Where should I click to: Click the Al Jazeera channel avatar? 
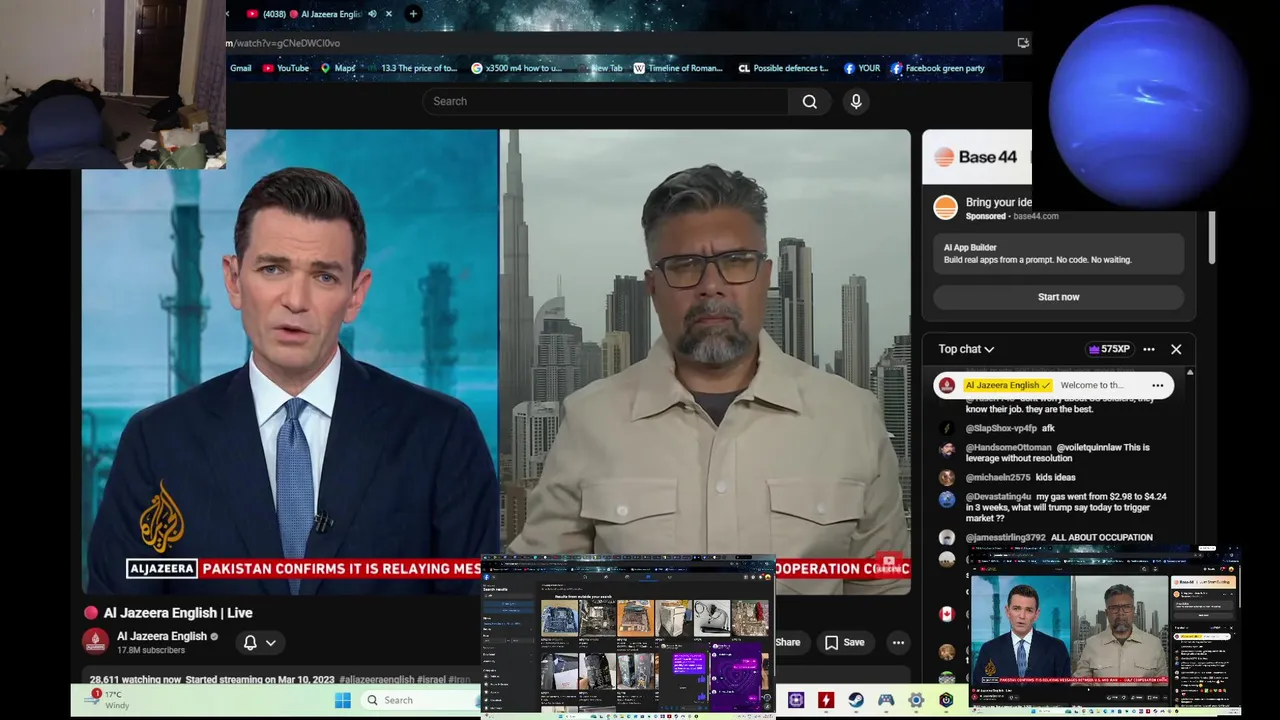96,642
